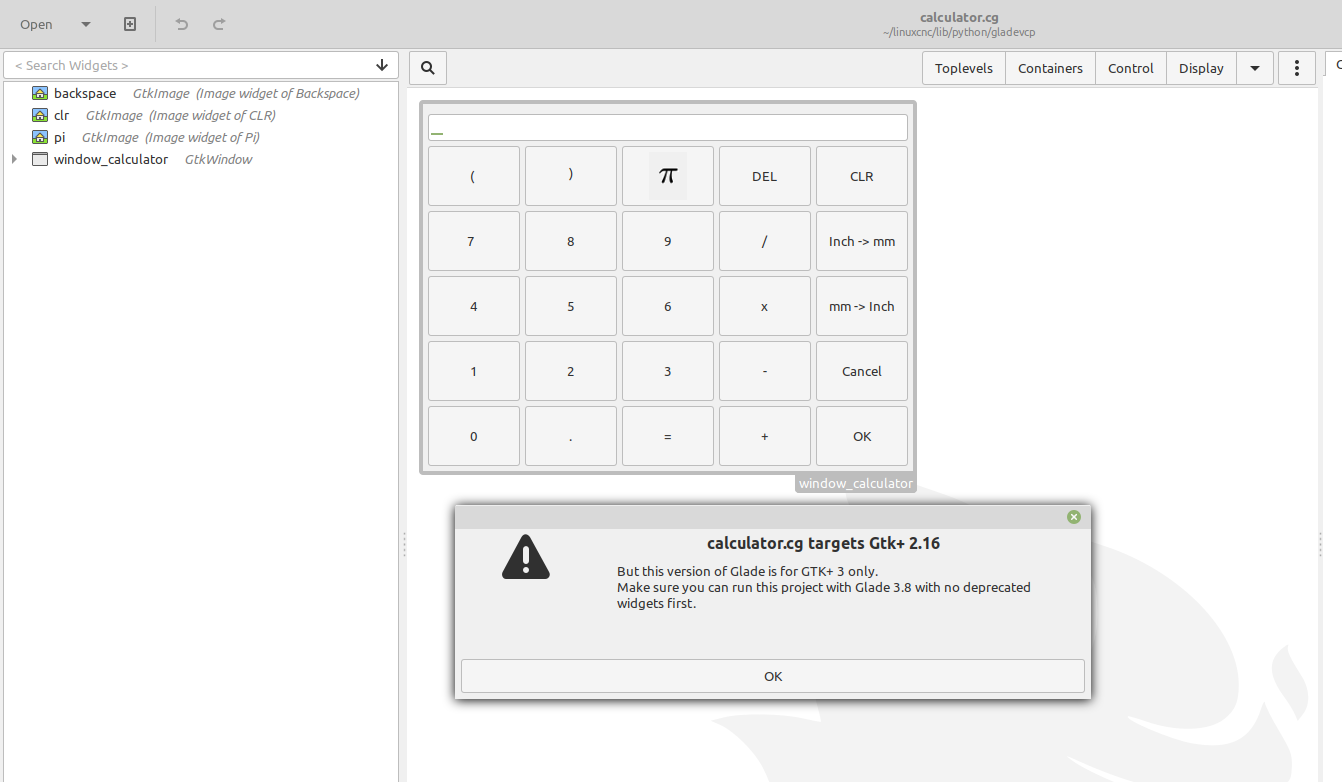Expand the window_calculator tree node
Viewport: 1342px width, 782px height.
point(14,159)
